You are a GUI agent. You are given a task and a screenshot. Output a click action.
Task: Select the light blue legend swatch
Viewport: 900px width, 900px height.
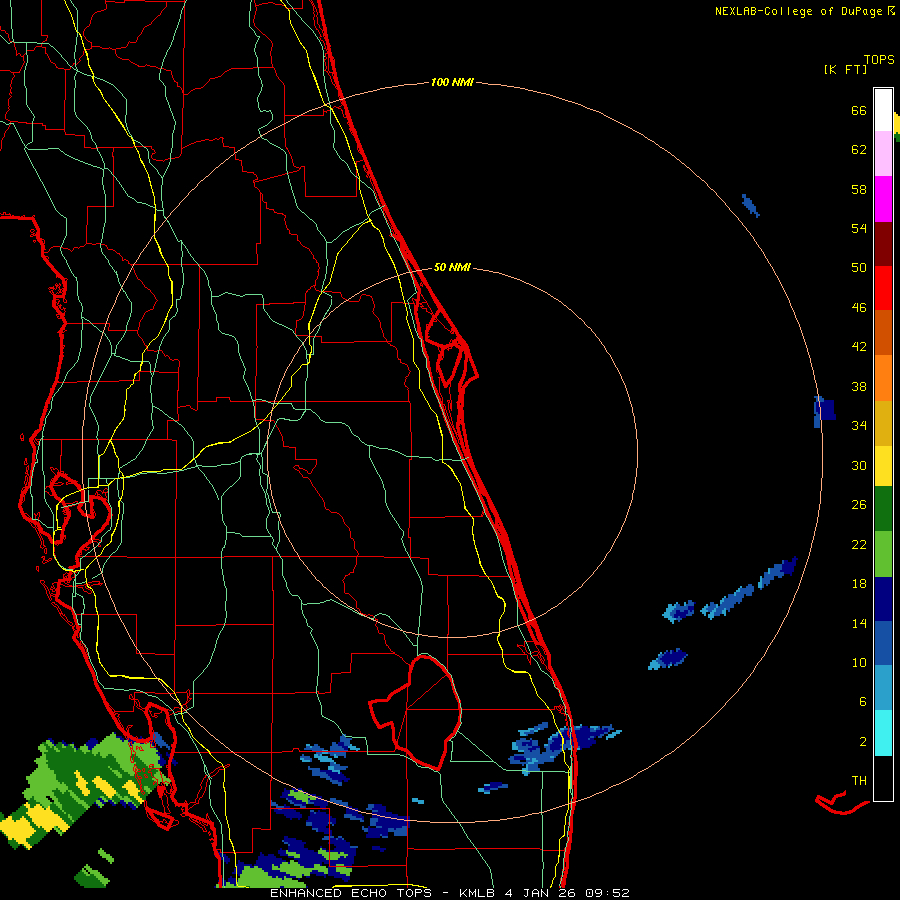(883, 688)
